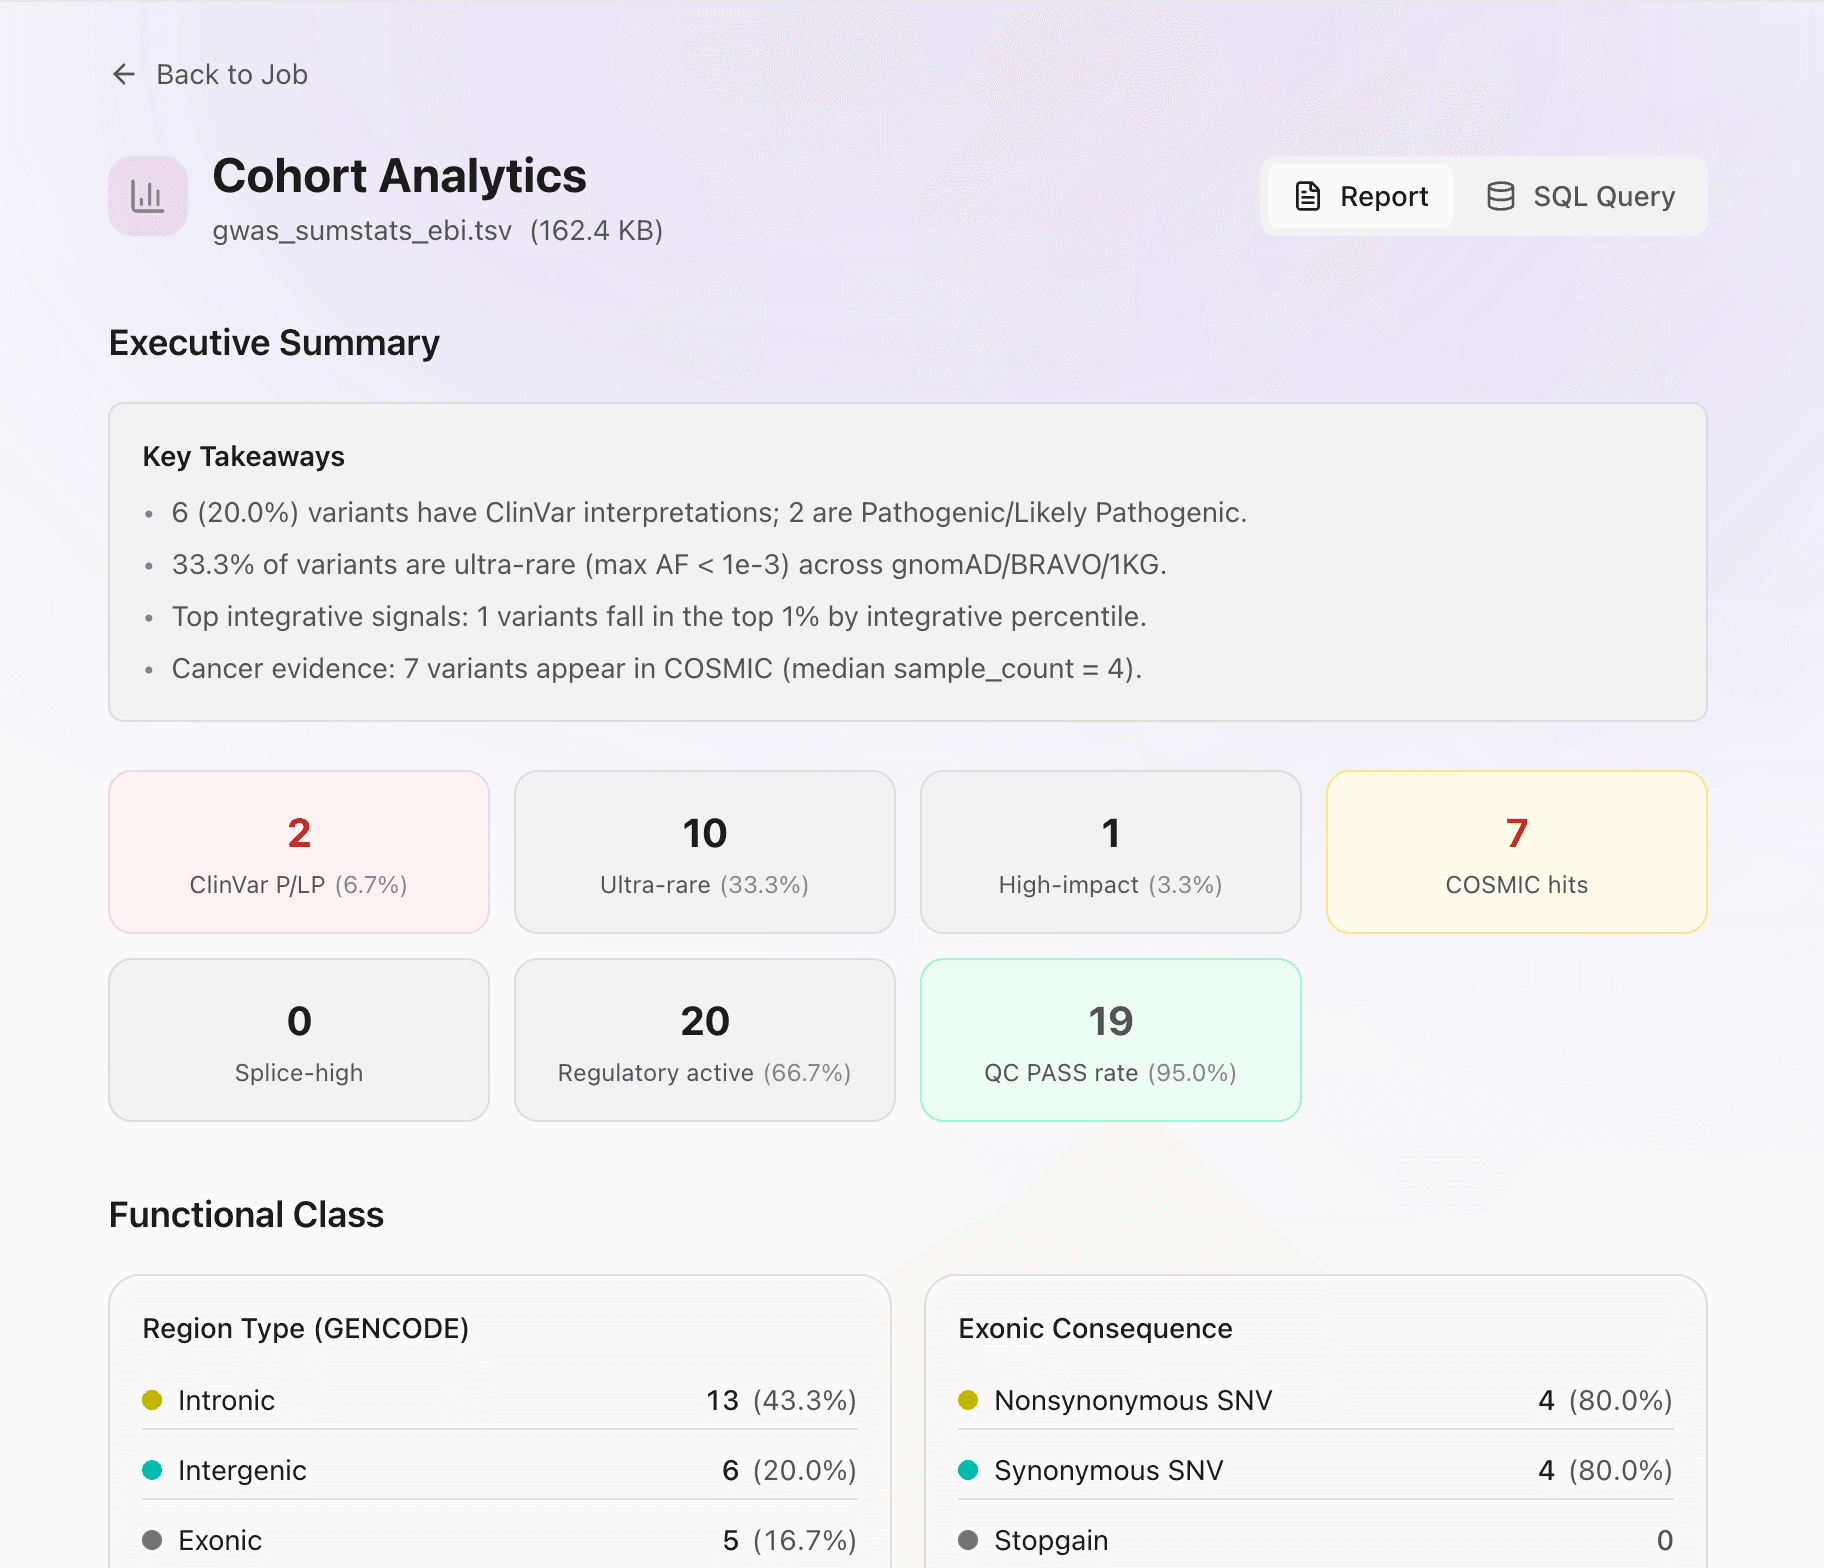Screen dimensions: 1824x1568
Task: Click the Top integrative signals takeaway
Action: (658, 617)
